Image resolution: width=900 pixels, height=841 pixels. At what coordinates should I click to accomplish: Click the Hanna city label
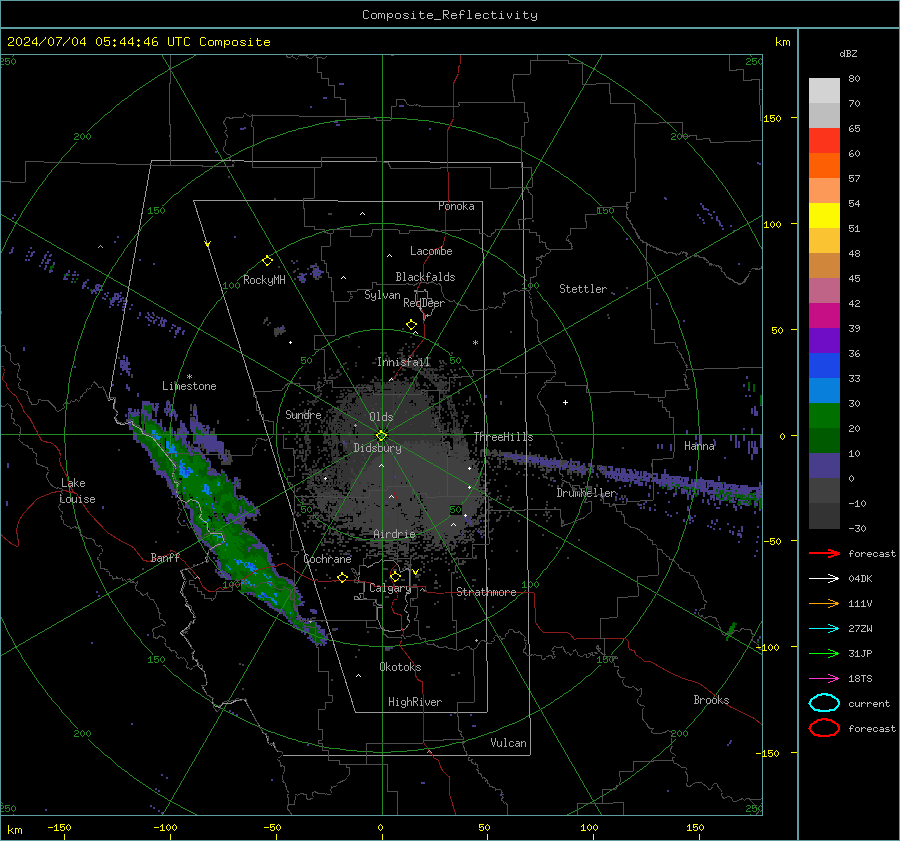[x=699, y=446]
